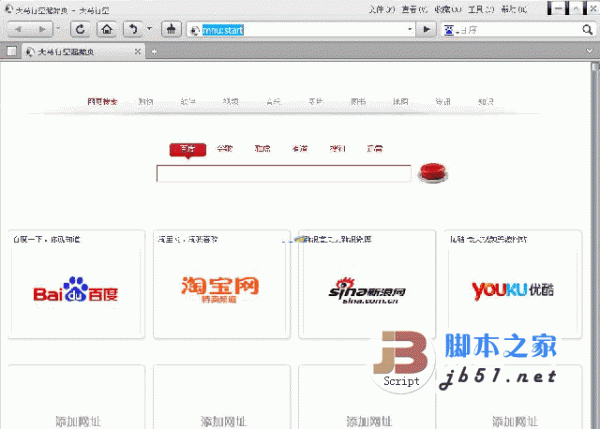Screen dimensions: 600x429
Task: Expand the undo button dropdown arrow
Action: (x=150, y=29)
